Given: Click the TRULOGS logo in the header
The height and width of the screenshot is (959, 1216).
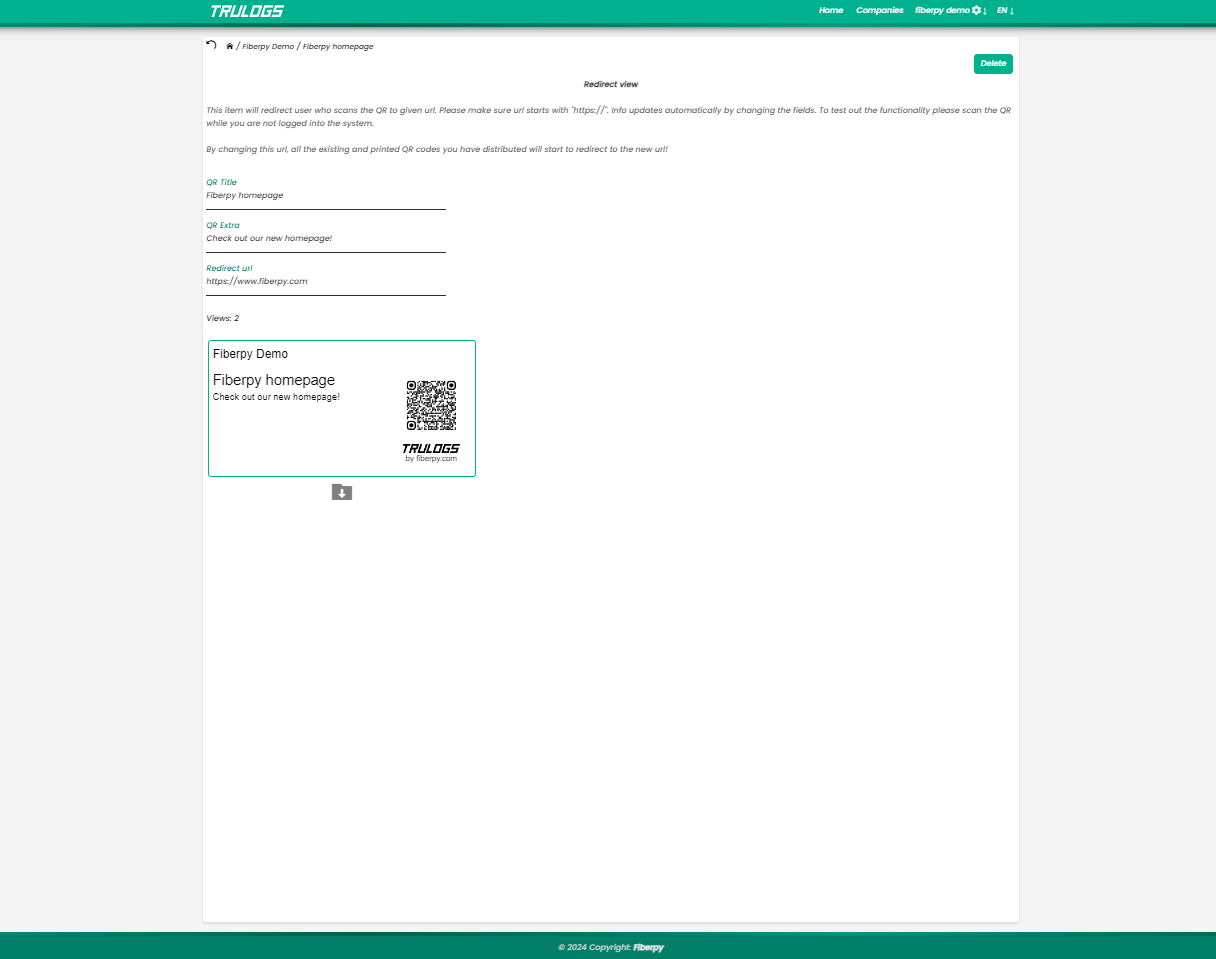Looking at the screenshot, I should pyautogui.click(x=247, y=11).
